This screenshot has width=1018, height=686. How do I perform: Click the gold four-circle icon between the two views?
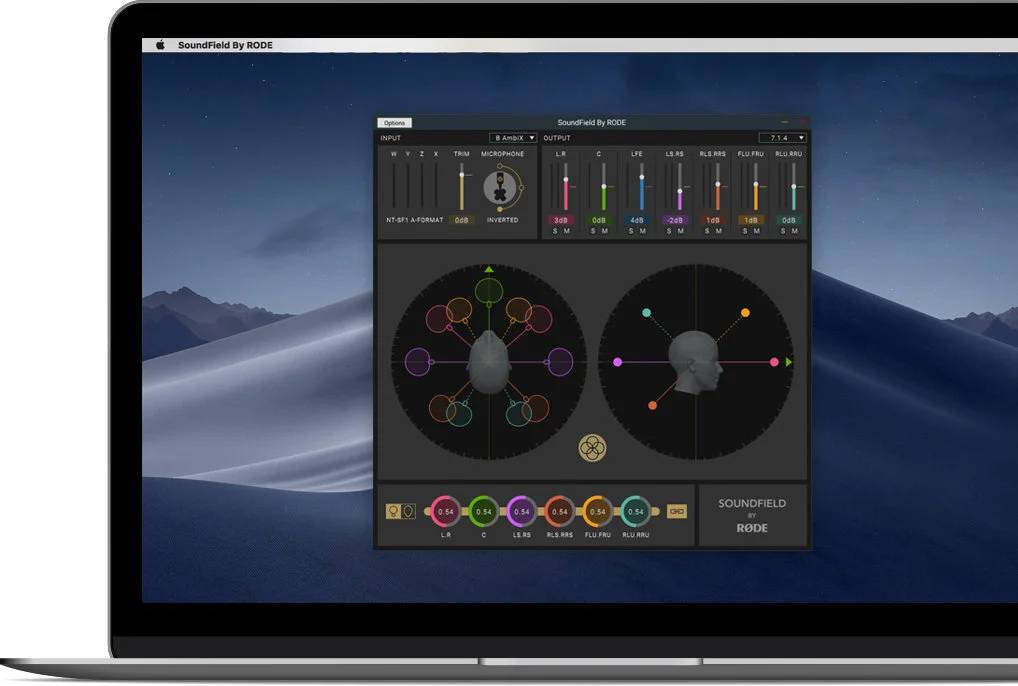click(592, 448)
